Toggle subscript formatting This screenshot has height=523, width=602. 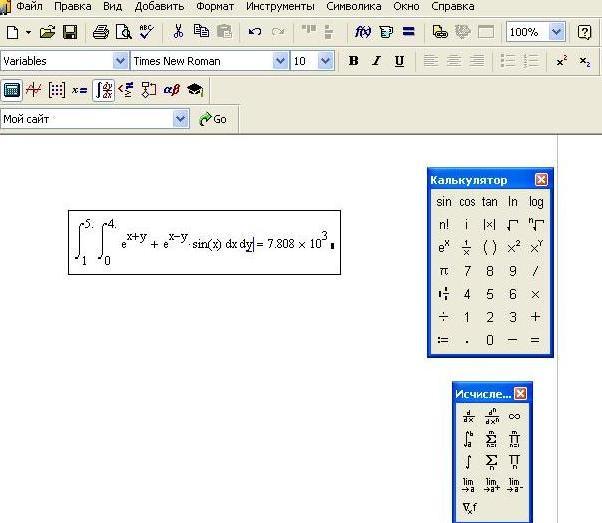[585, 61]
